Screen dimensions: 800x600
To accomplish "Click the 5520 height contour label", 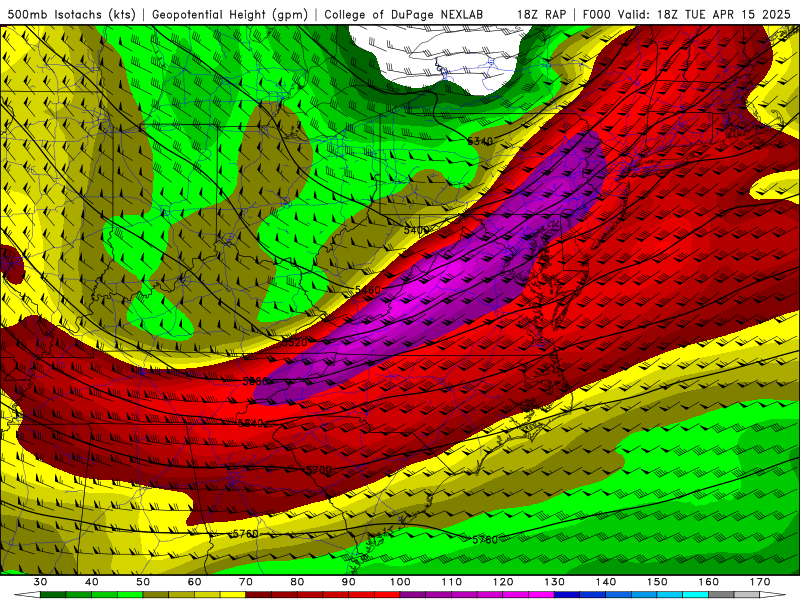I will pyautogui.click(x=294, y=342).
